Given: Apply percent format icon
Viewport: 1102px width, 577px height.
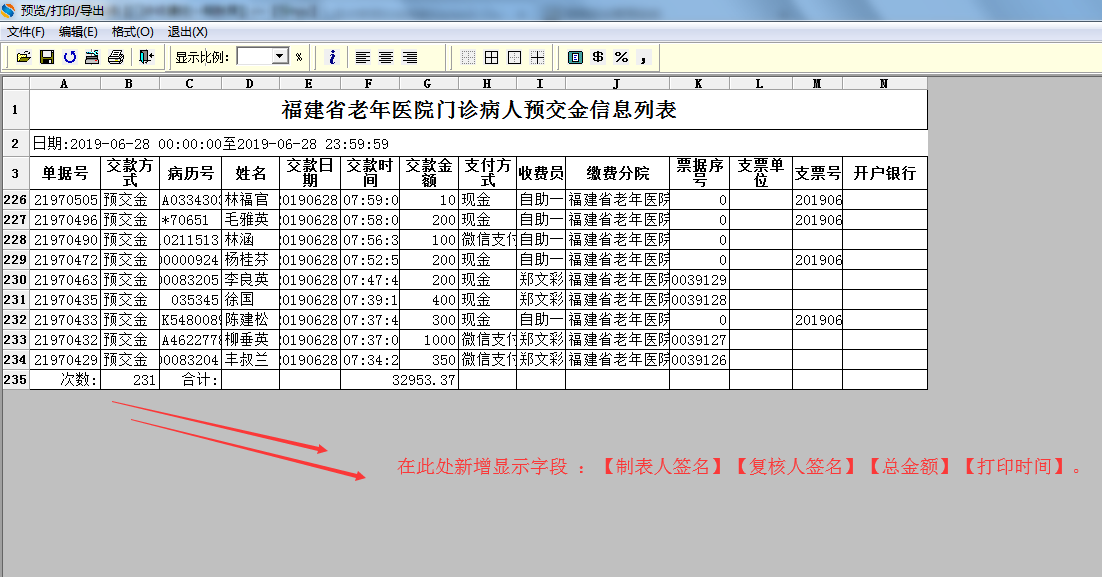Looking at the screenshot, I should click(x=621, y=58).
